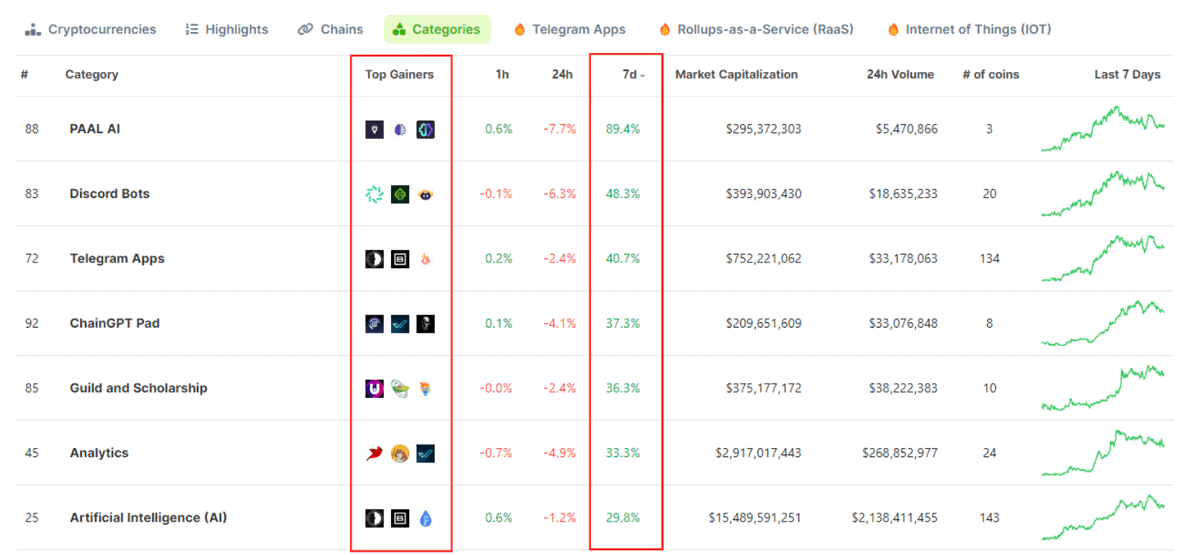Click middle top gainer icon for Discord Bots
Screen dimensions: 1200x555
pyautogui.click(x=400, y=194)
